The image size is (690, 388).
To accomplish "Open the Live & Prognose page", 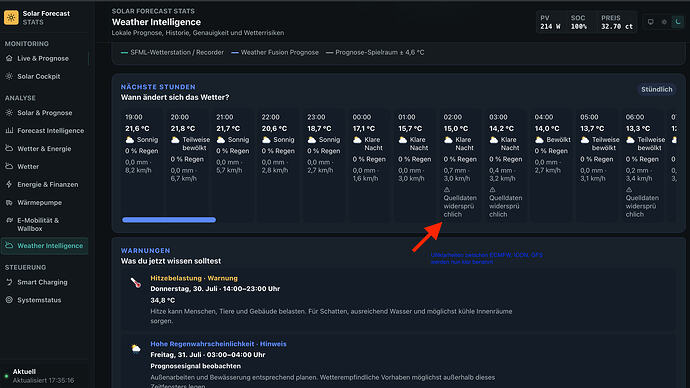I will pyautogui.click(x=44, y=59).
